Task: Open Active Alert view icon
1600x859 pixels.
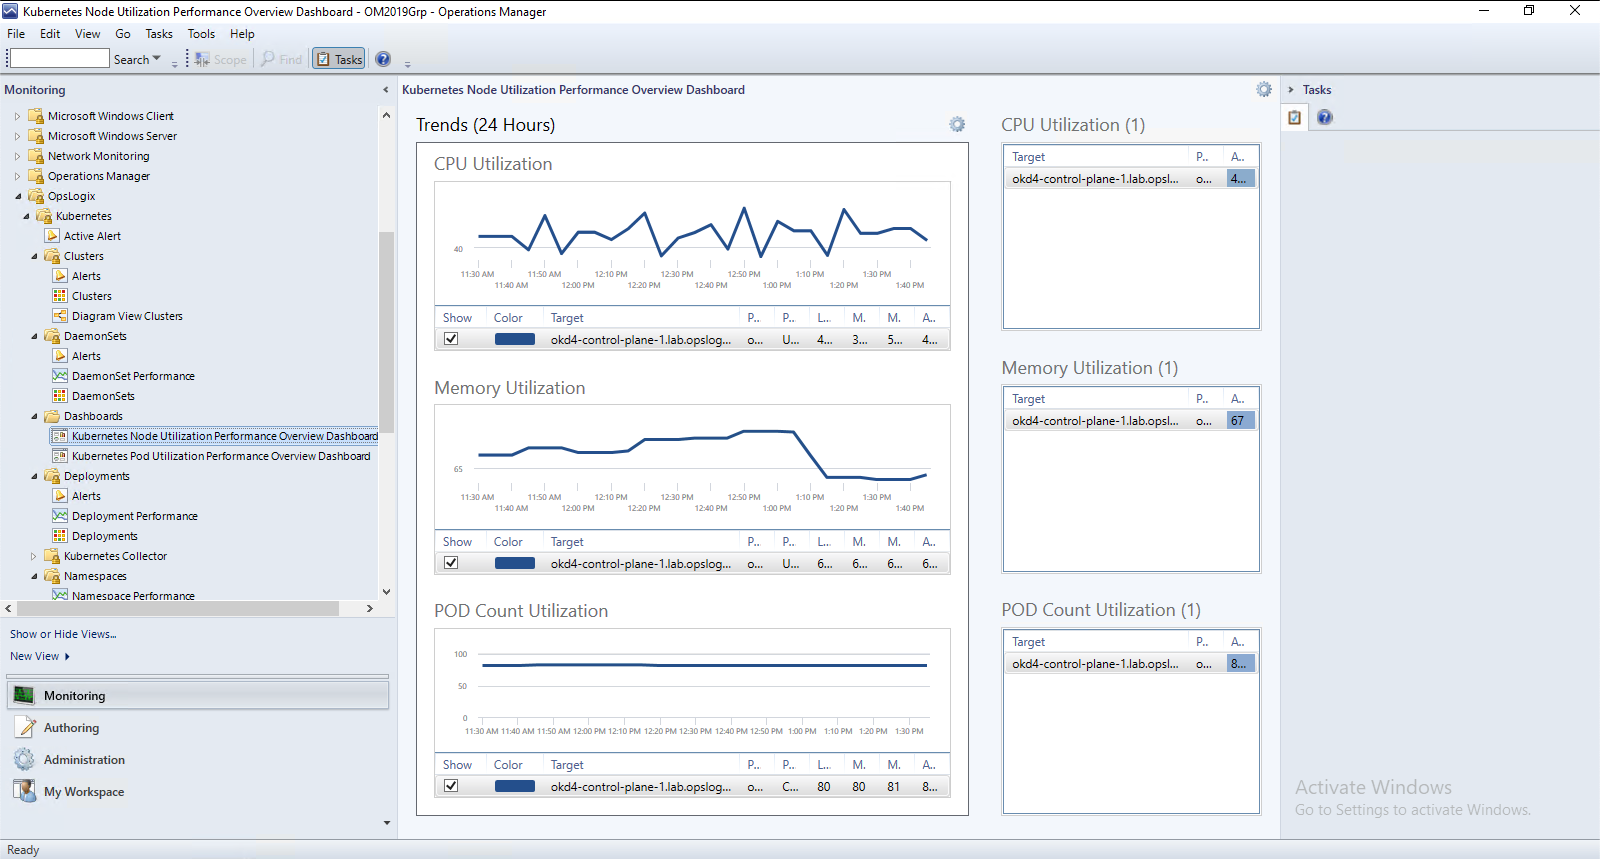Action: pyautogui.click(x=52, y=236)
